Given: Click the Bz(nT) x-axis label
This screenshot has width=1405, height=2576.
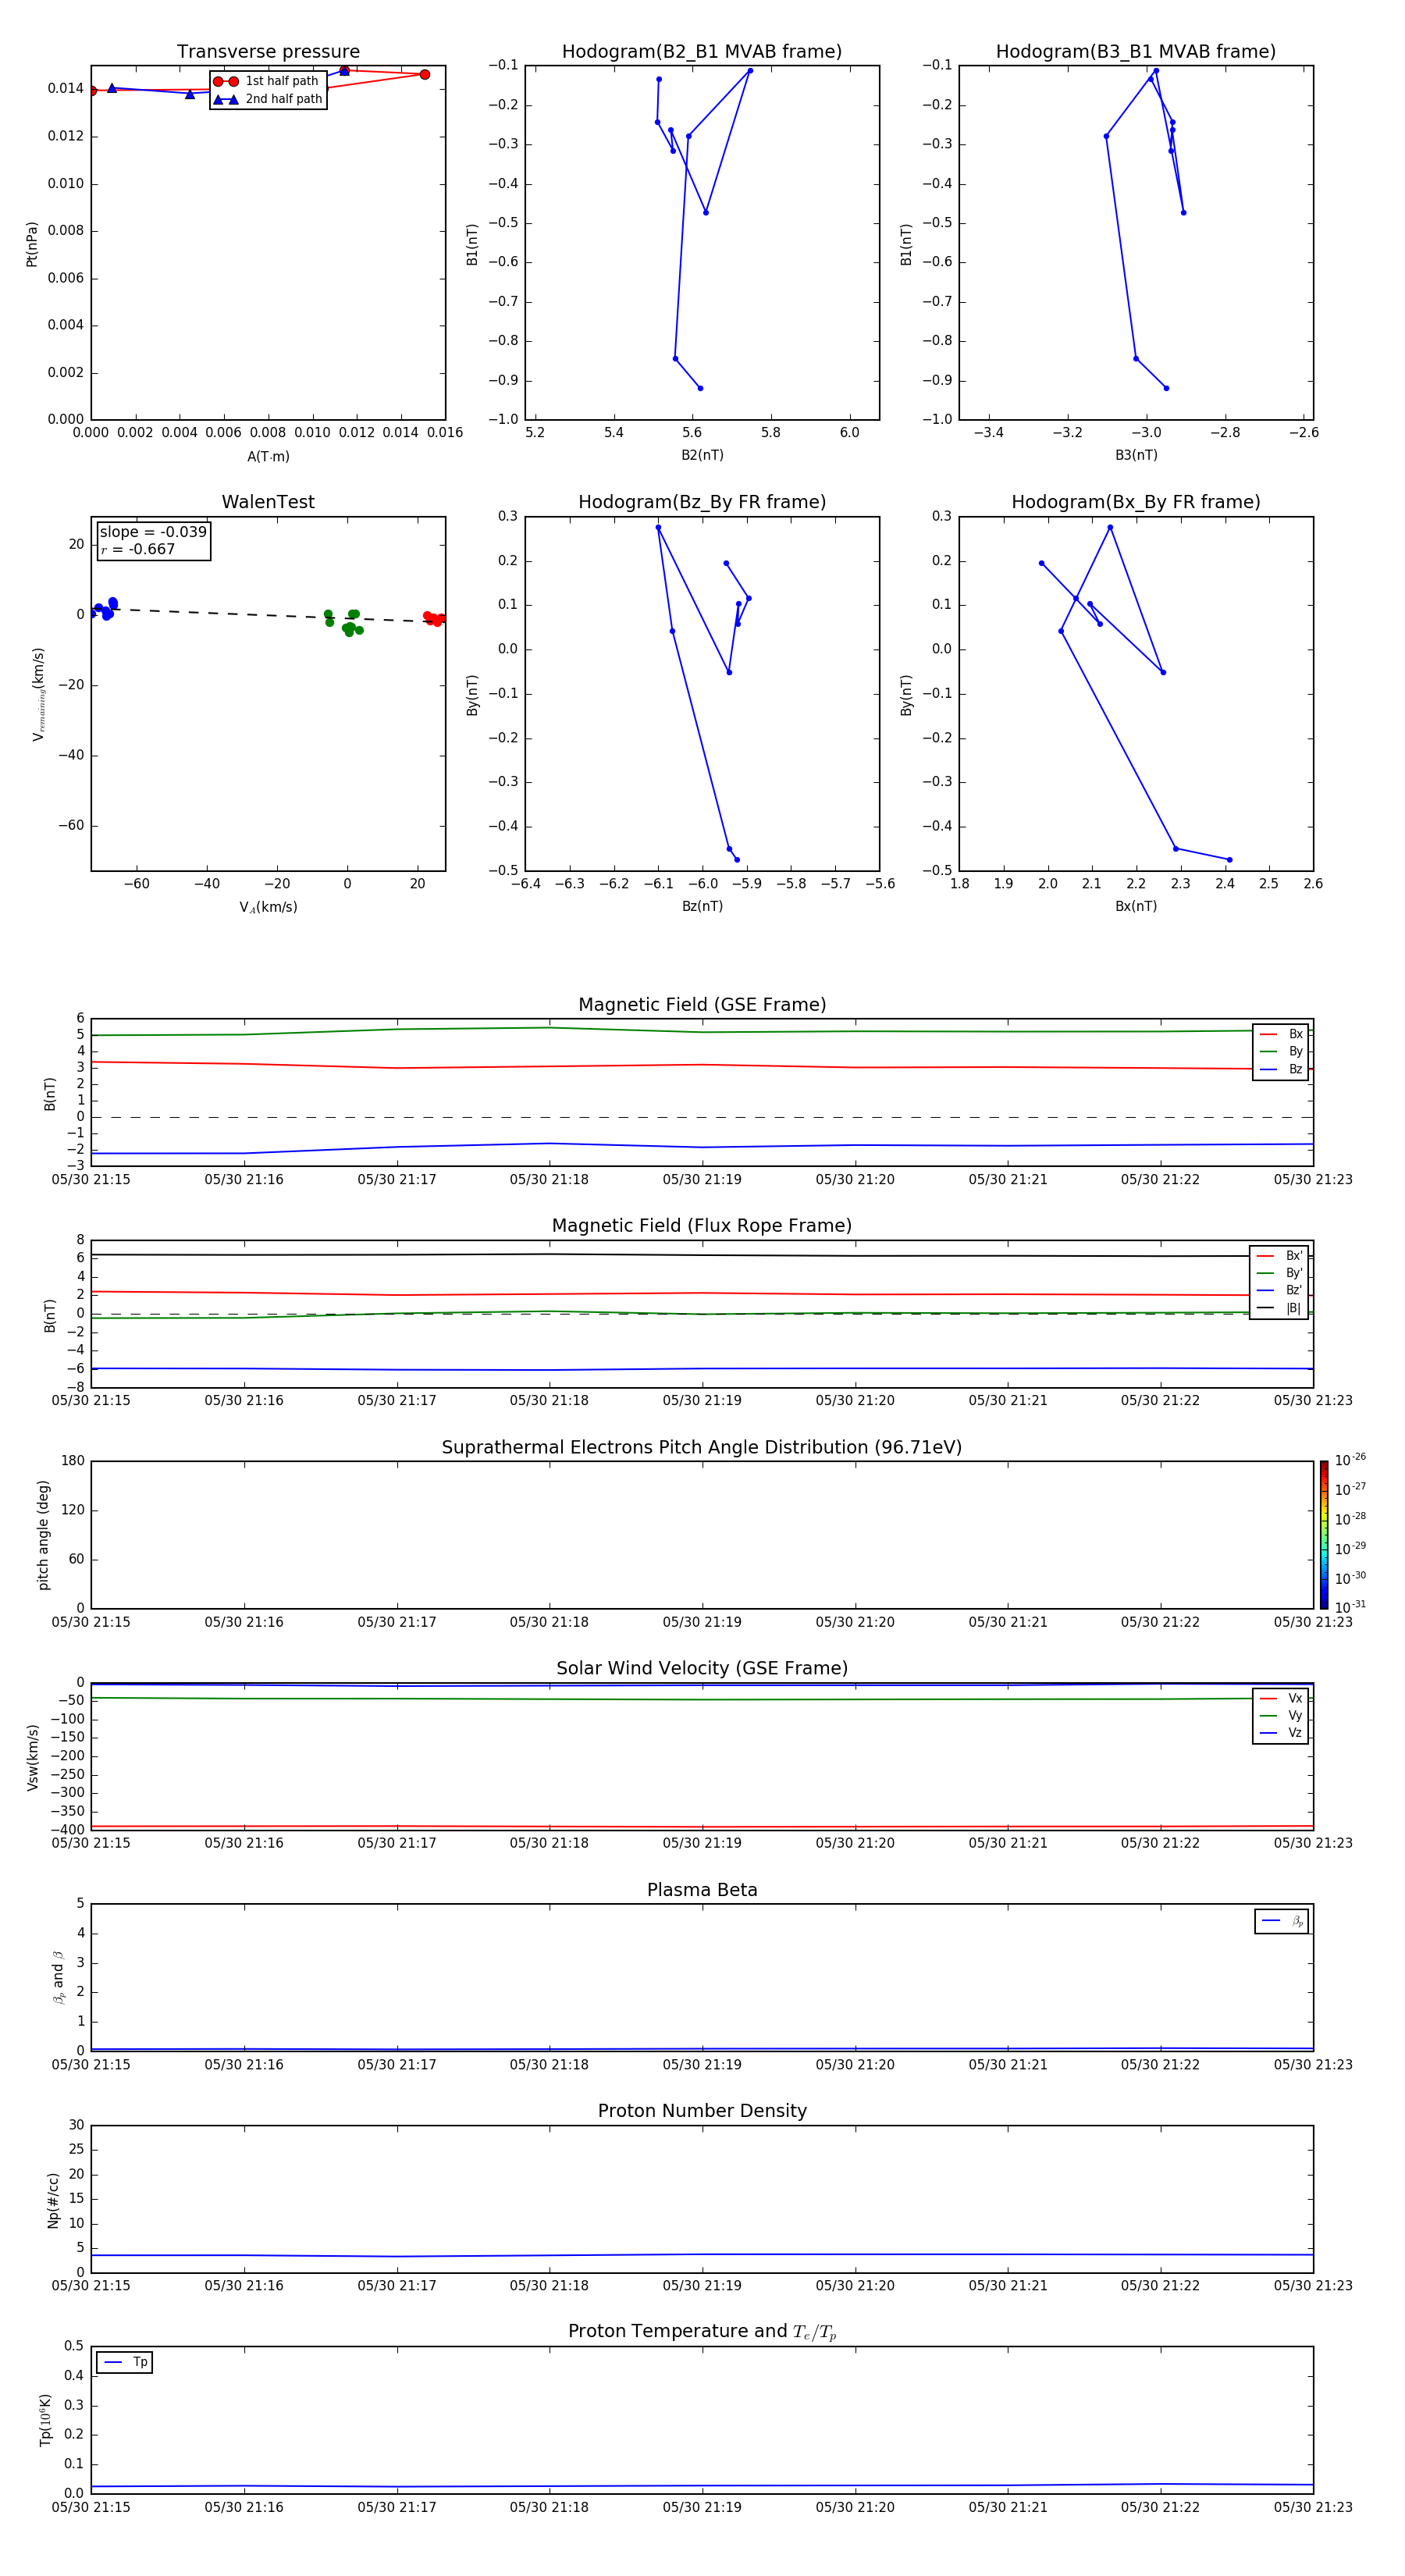Looking at the screenshot, I should click(x=702, y=906).
